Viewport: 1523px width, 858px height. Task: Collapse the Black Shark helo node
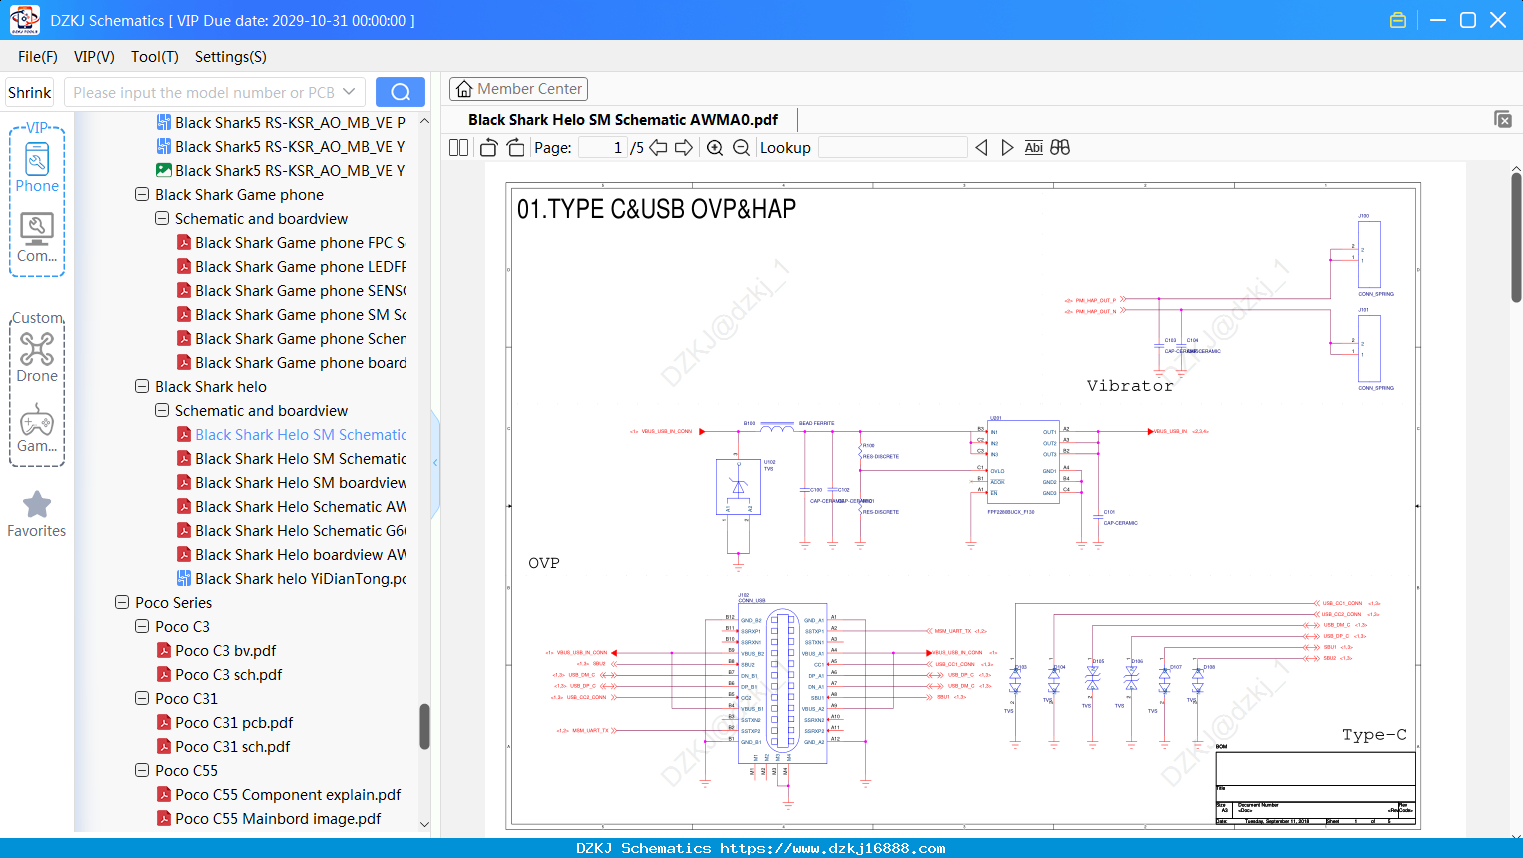(142, 387)
